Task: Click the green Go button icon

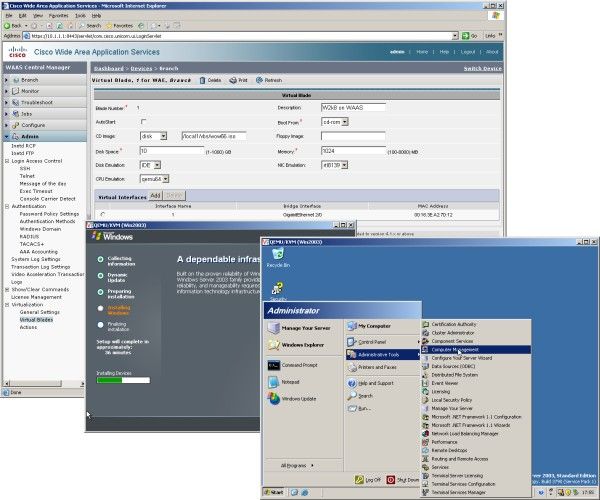Action: coord(465,36)
